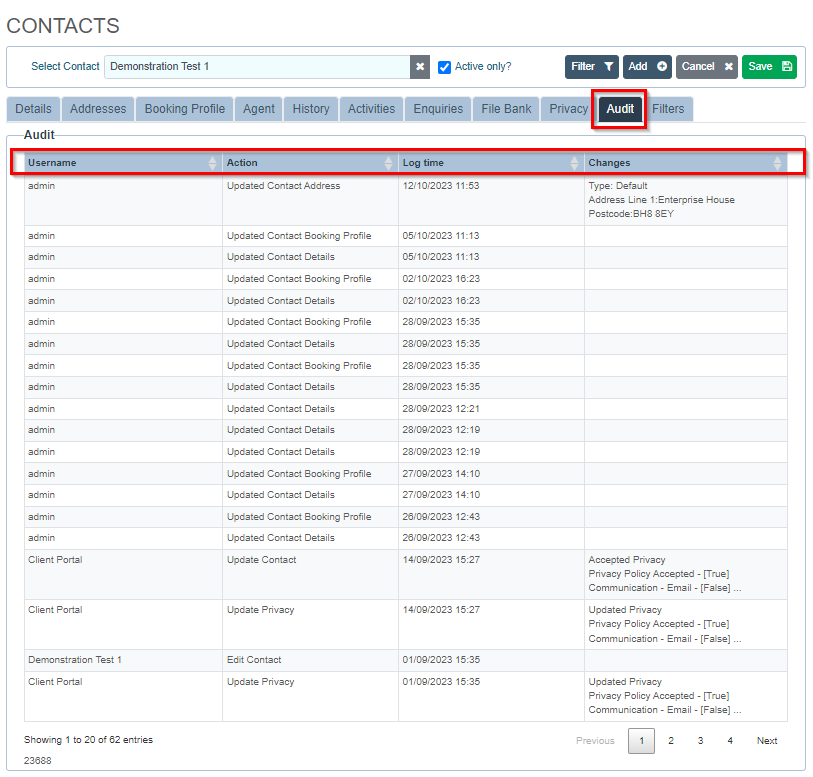Open the Booking Profile tab
The width and height of the screenshot is (813, 777).
tap(185, 109)
